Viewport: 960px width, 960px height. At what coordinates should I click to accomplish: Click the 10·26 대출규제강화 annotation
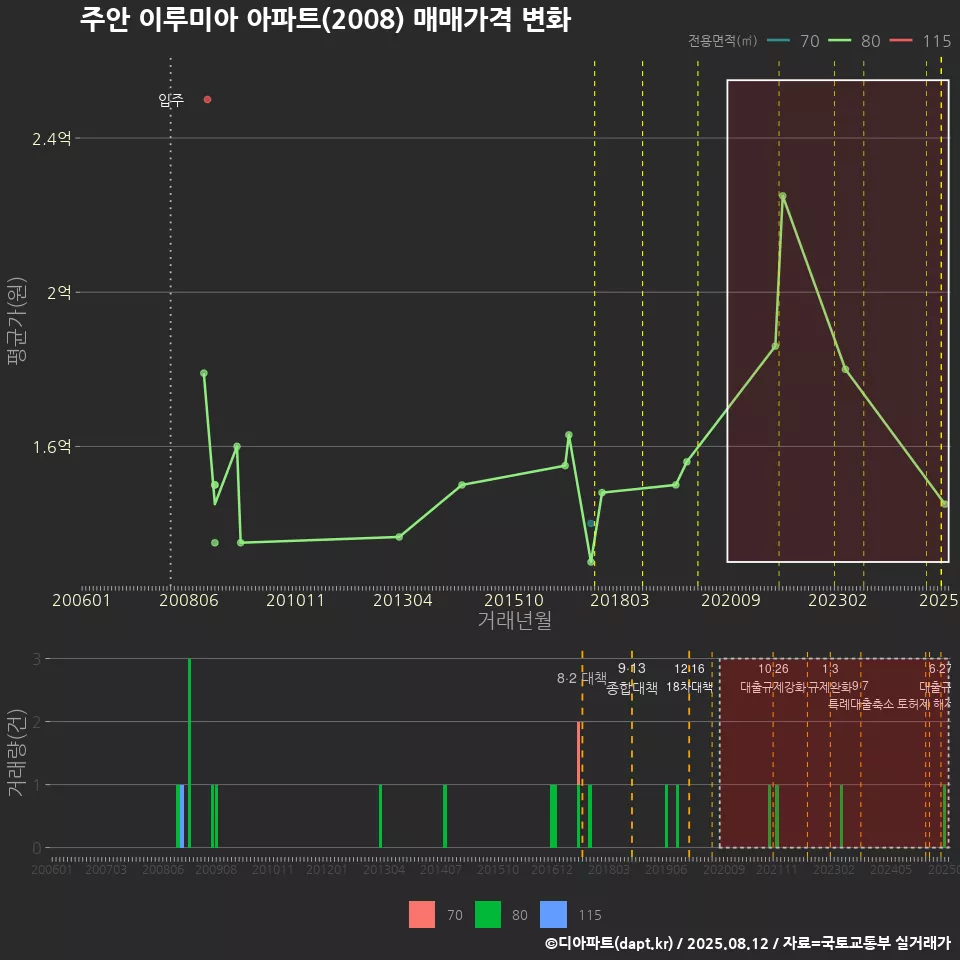773,678
